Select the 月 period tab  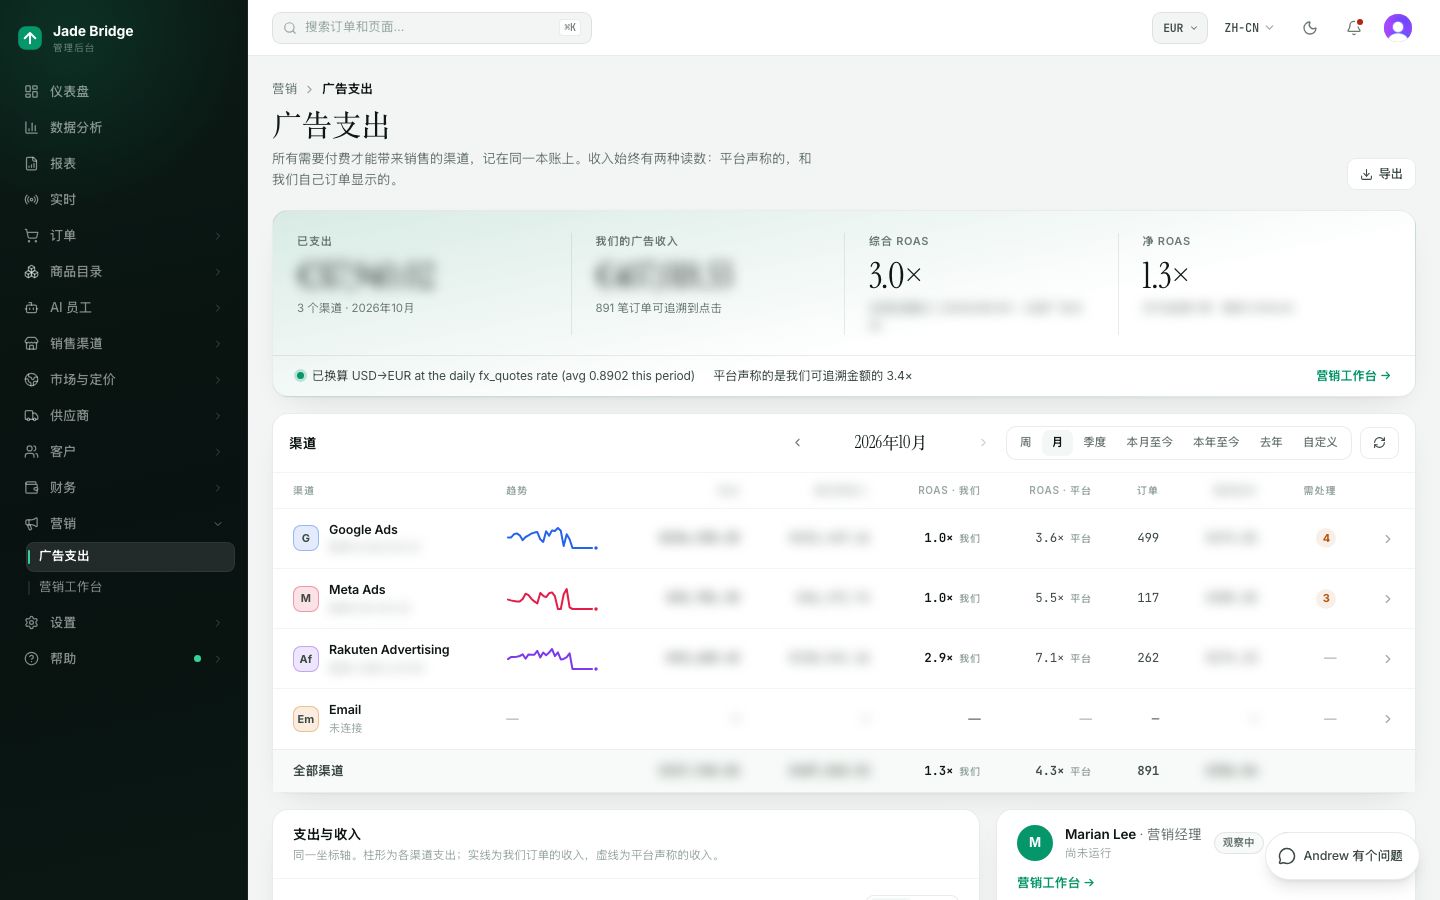tap(1057, 442)
